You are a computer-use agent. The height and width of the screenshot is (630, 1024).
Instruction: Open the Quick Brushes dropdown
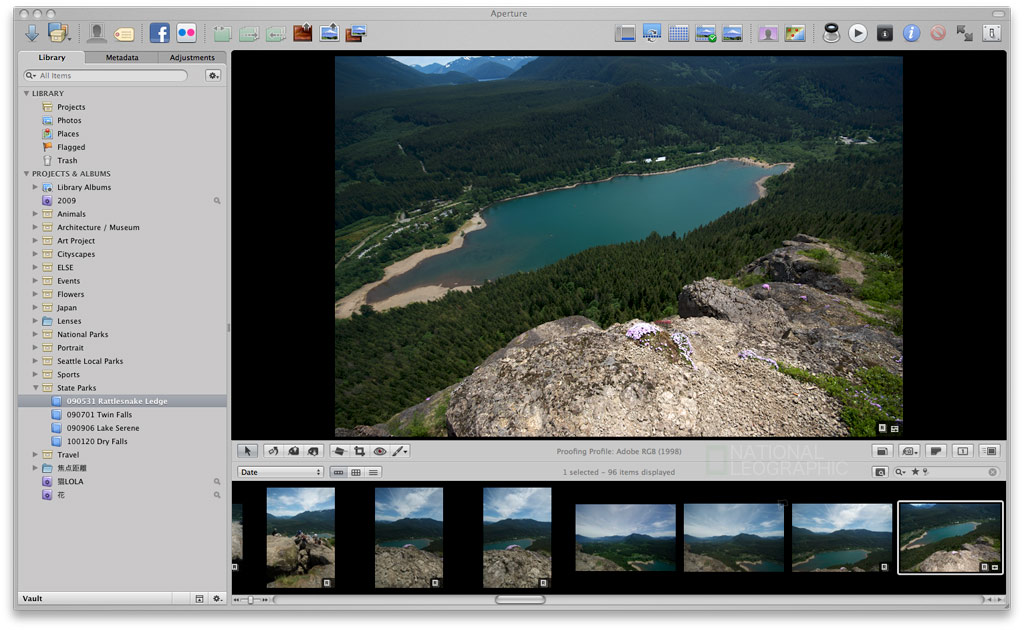[400, 451]
